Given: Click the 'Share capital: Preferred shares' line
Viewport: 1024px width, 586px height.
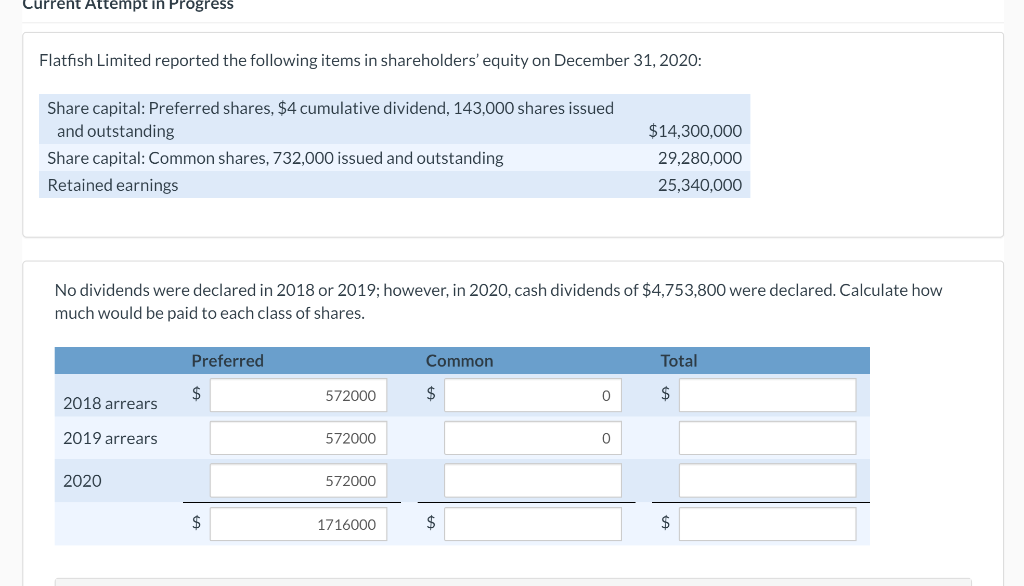Looking at the screenshot, I should [x=330, y=119].
